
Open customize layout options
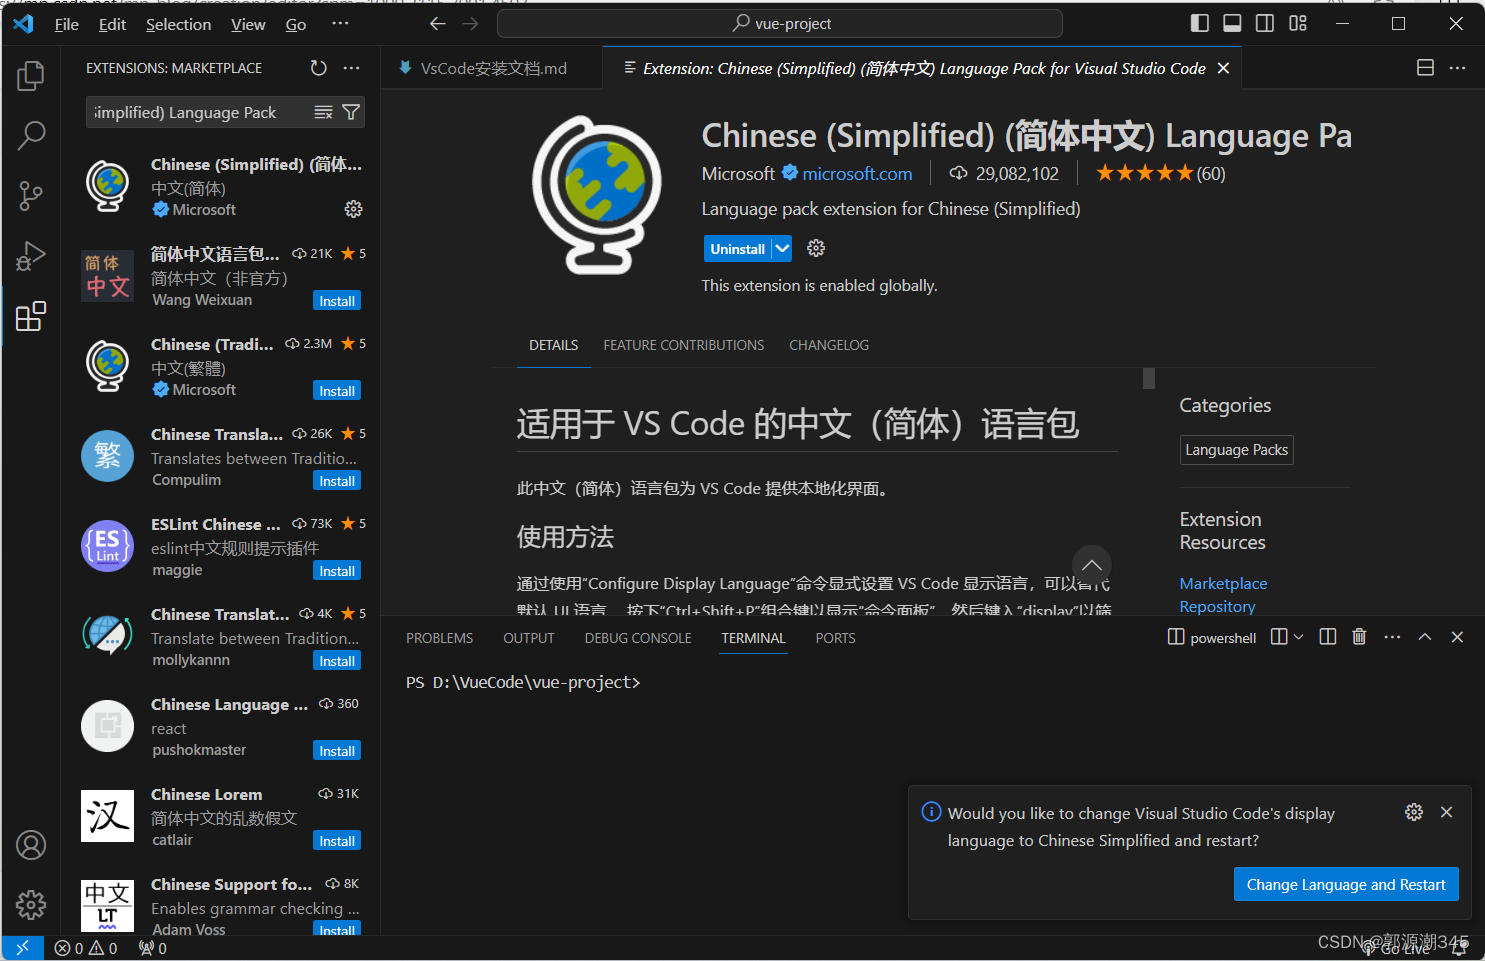coord(1298,23)
